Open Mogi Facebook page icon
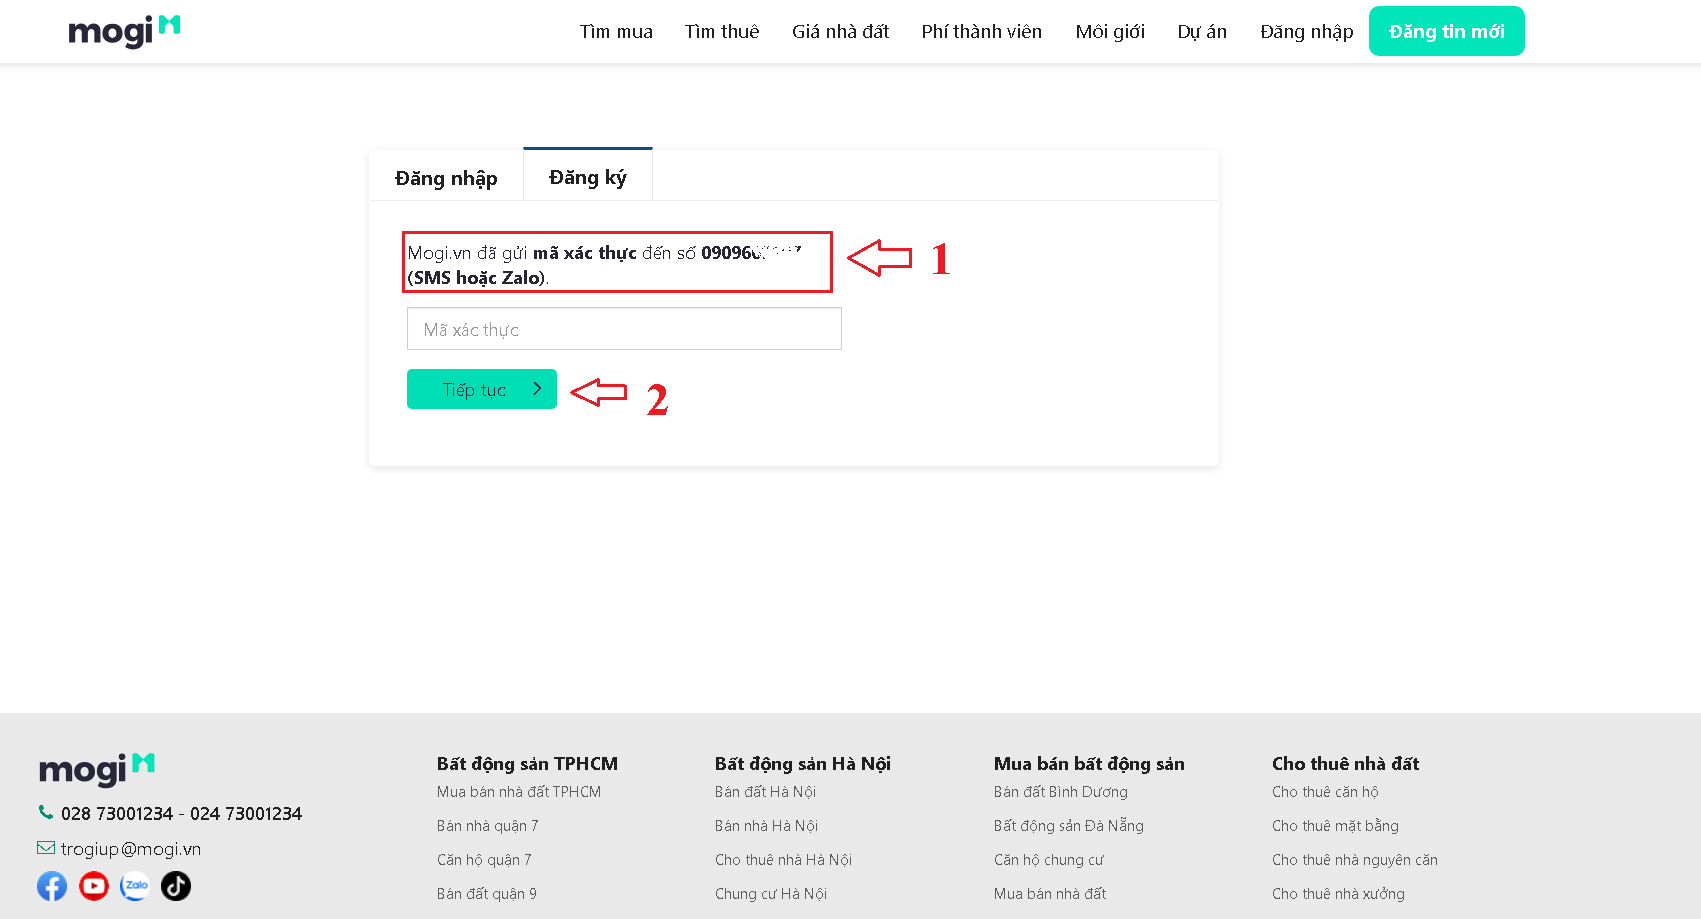Screen dimensions: 1701x919 (52, 886)
